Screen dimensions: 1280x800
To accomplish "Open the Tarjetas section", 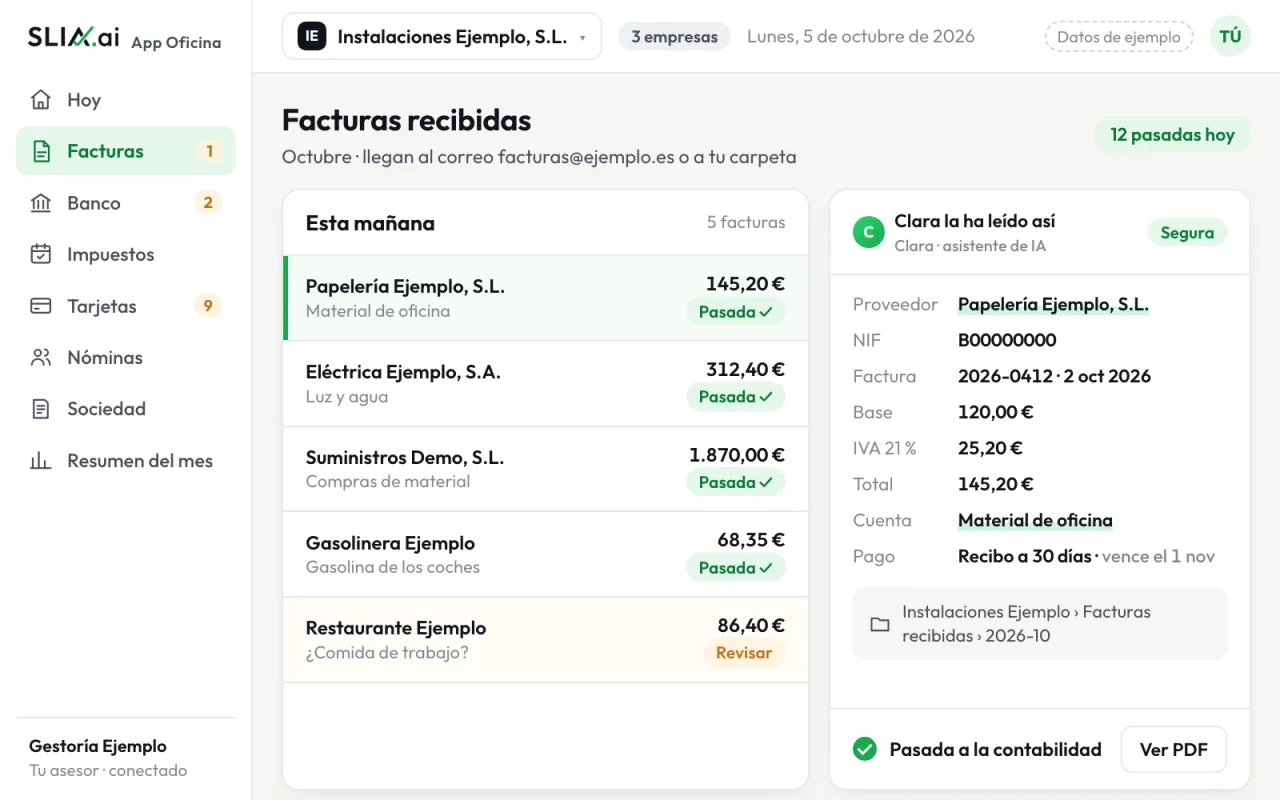I will (x=126, y=306).
